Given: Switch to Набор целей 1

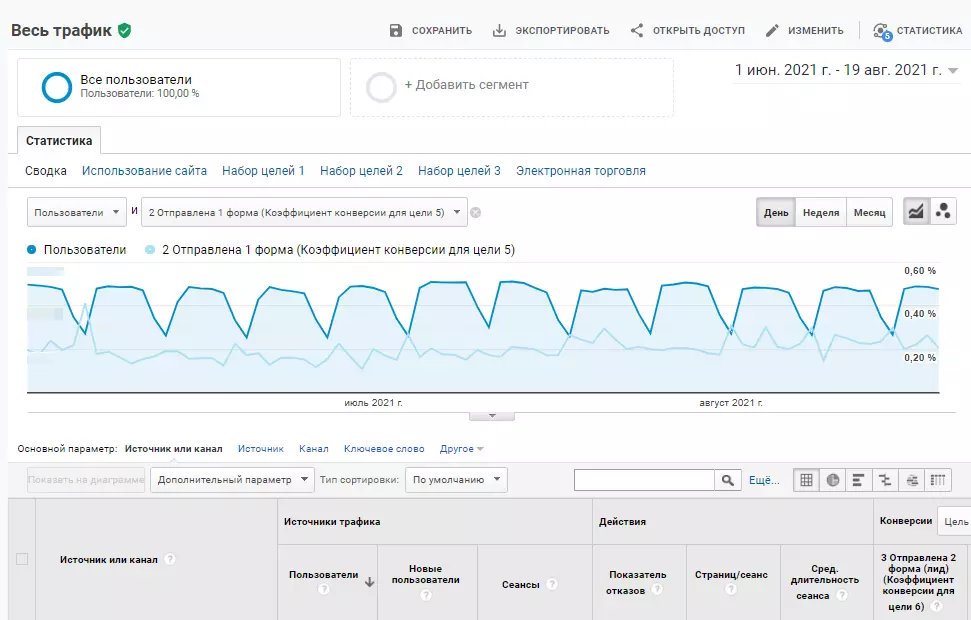Looking at the screenshot, I should click(263, 171).
